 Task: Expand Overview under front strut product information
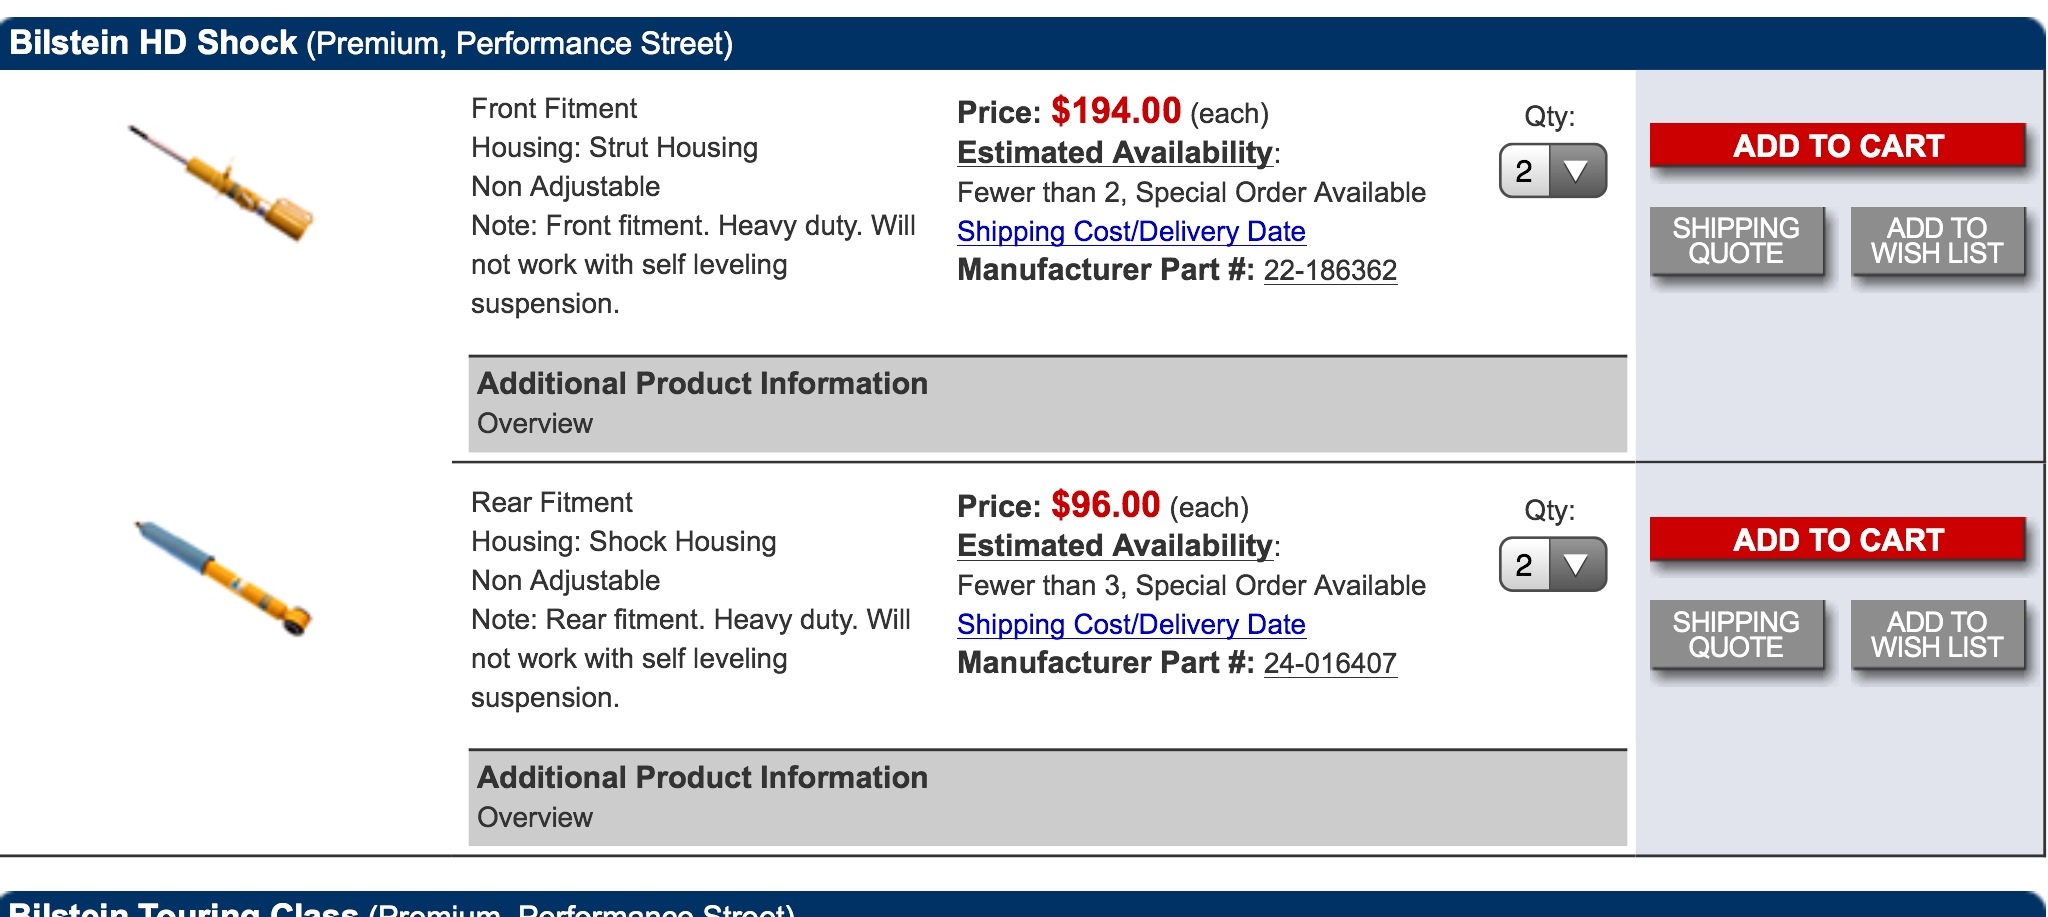pyautogui.click(x=535, y=424)
